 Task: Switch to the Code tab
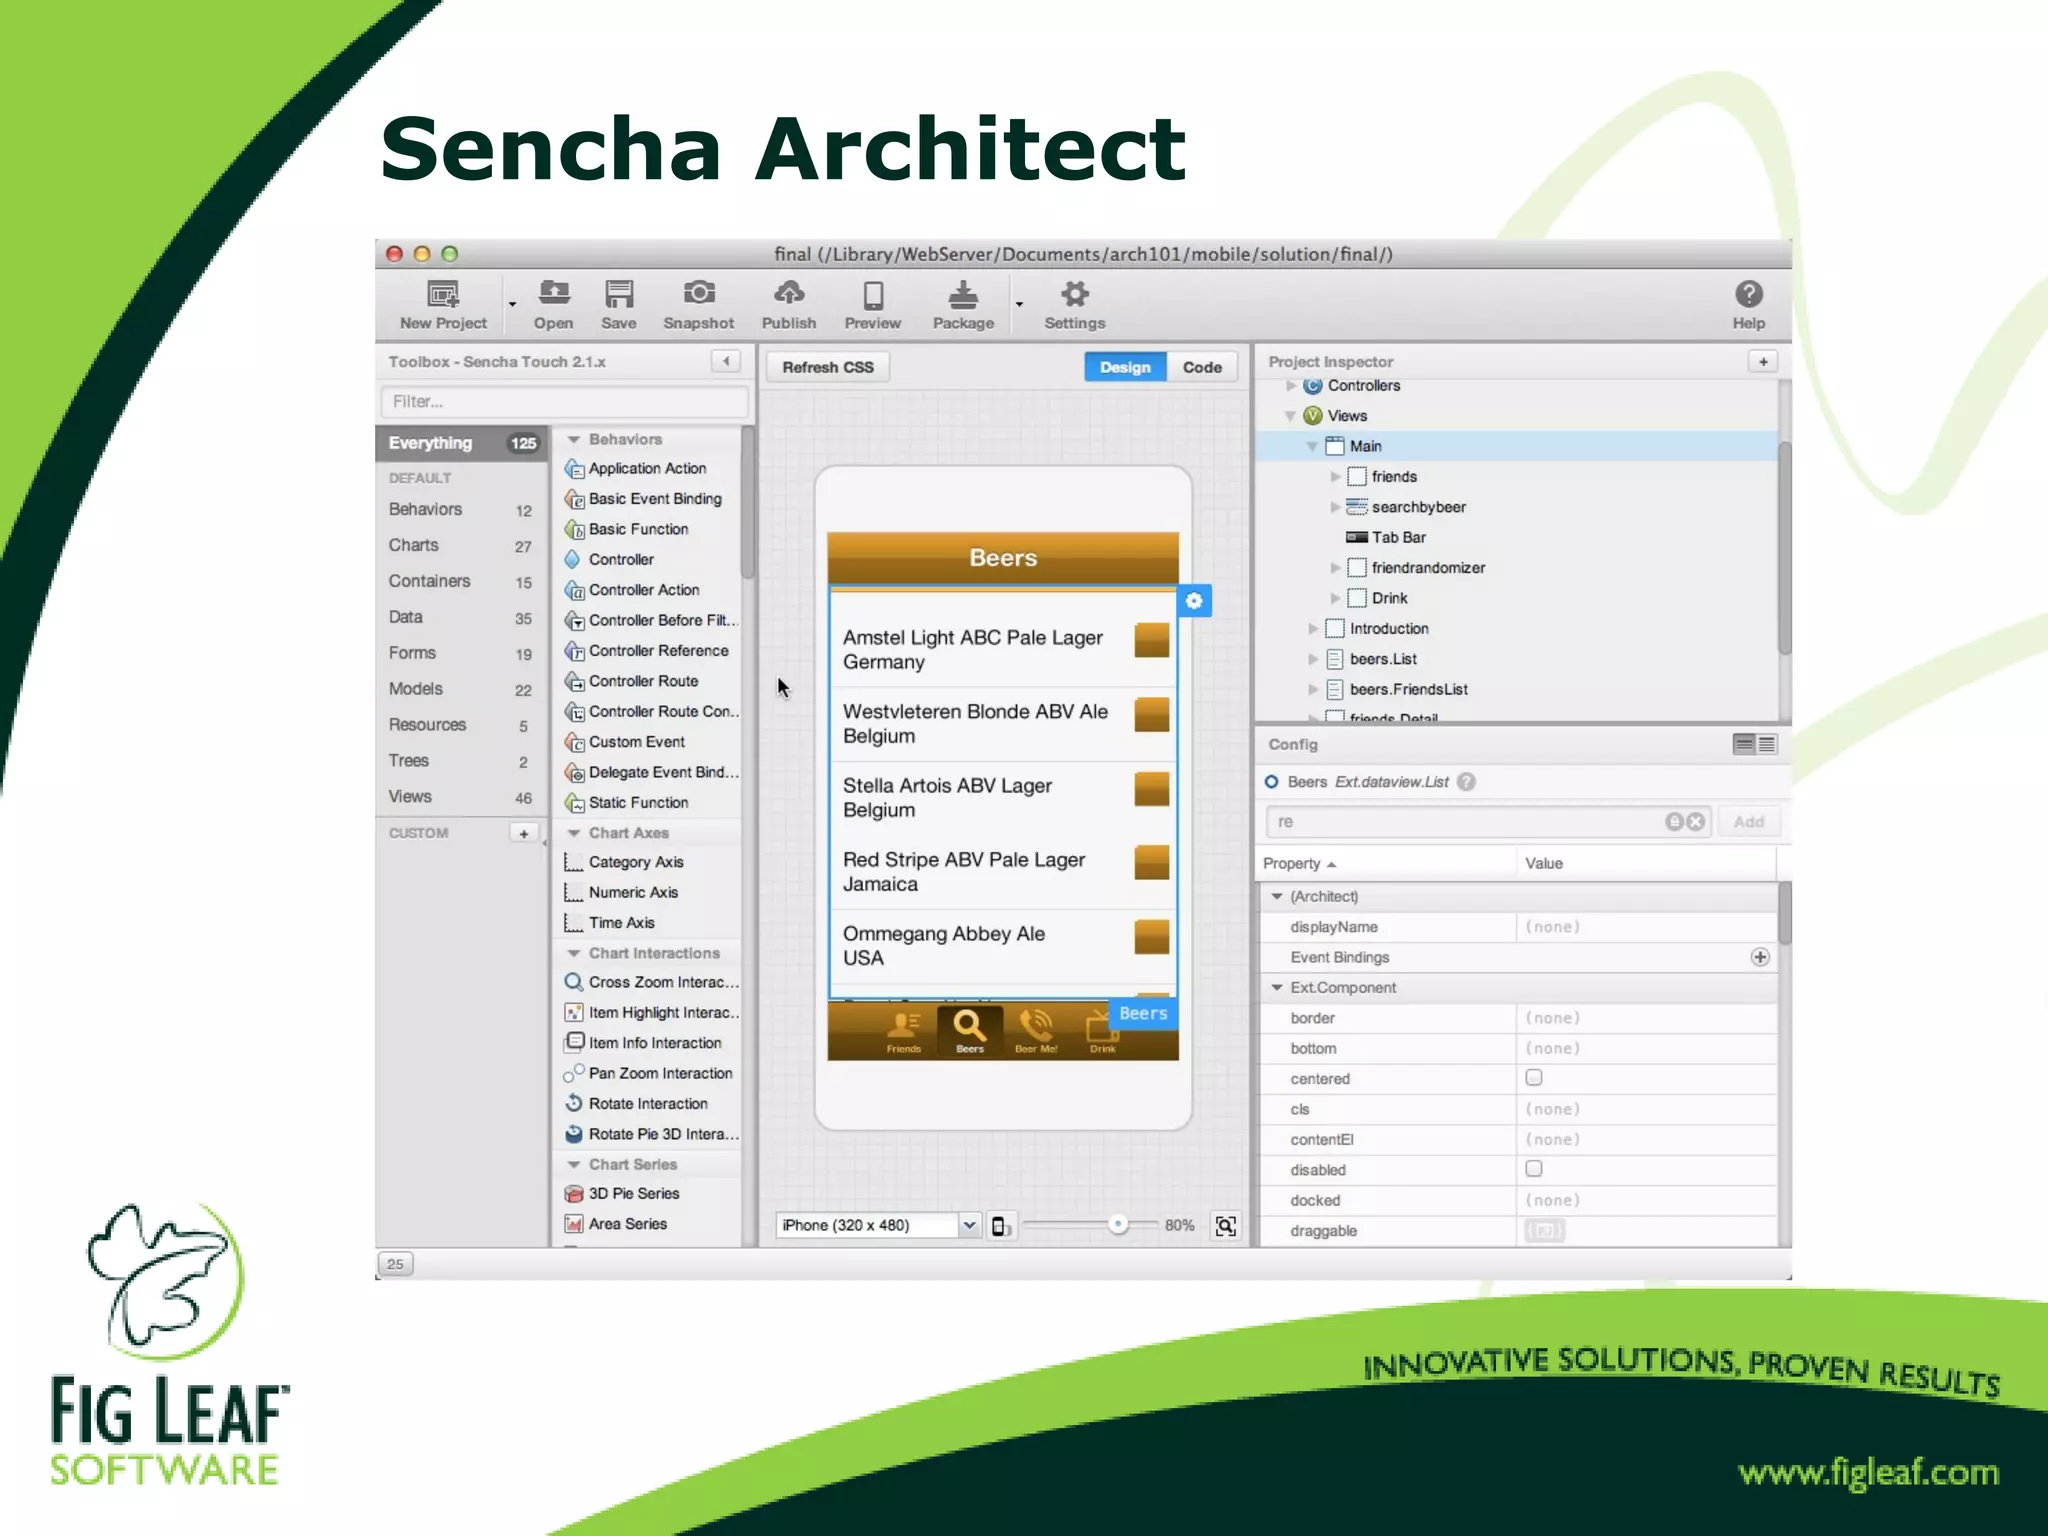coord(1202,367)
